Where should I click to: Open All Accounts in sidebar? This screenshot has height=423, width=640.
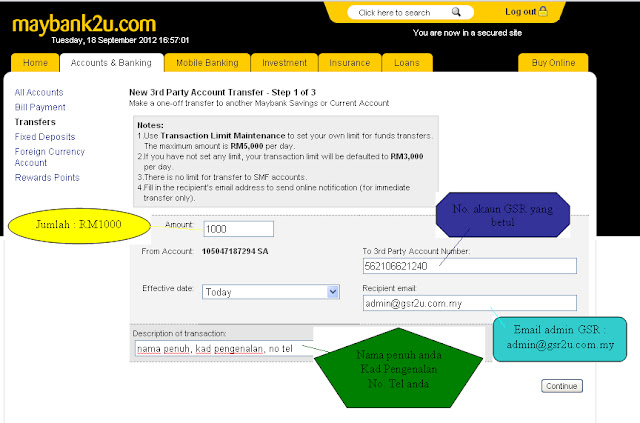39,92
